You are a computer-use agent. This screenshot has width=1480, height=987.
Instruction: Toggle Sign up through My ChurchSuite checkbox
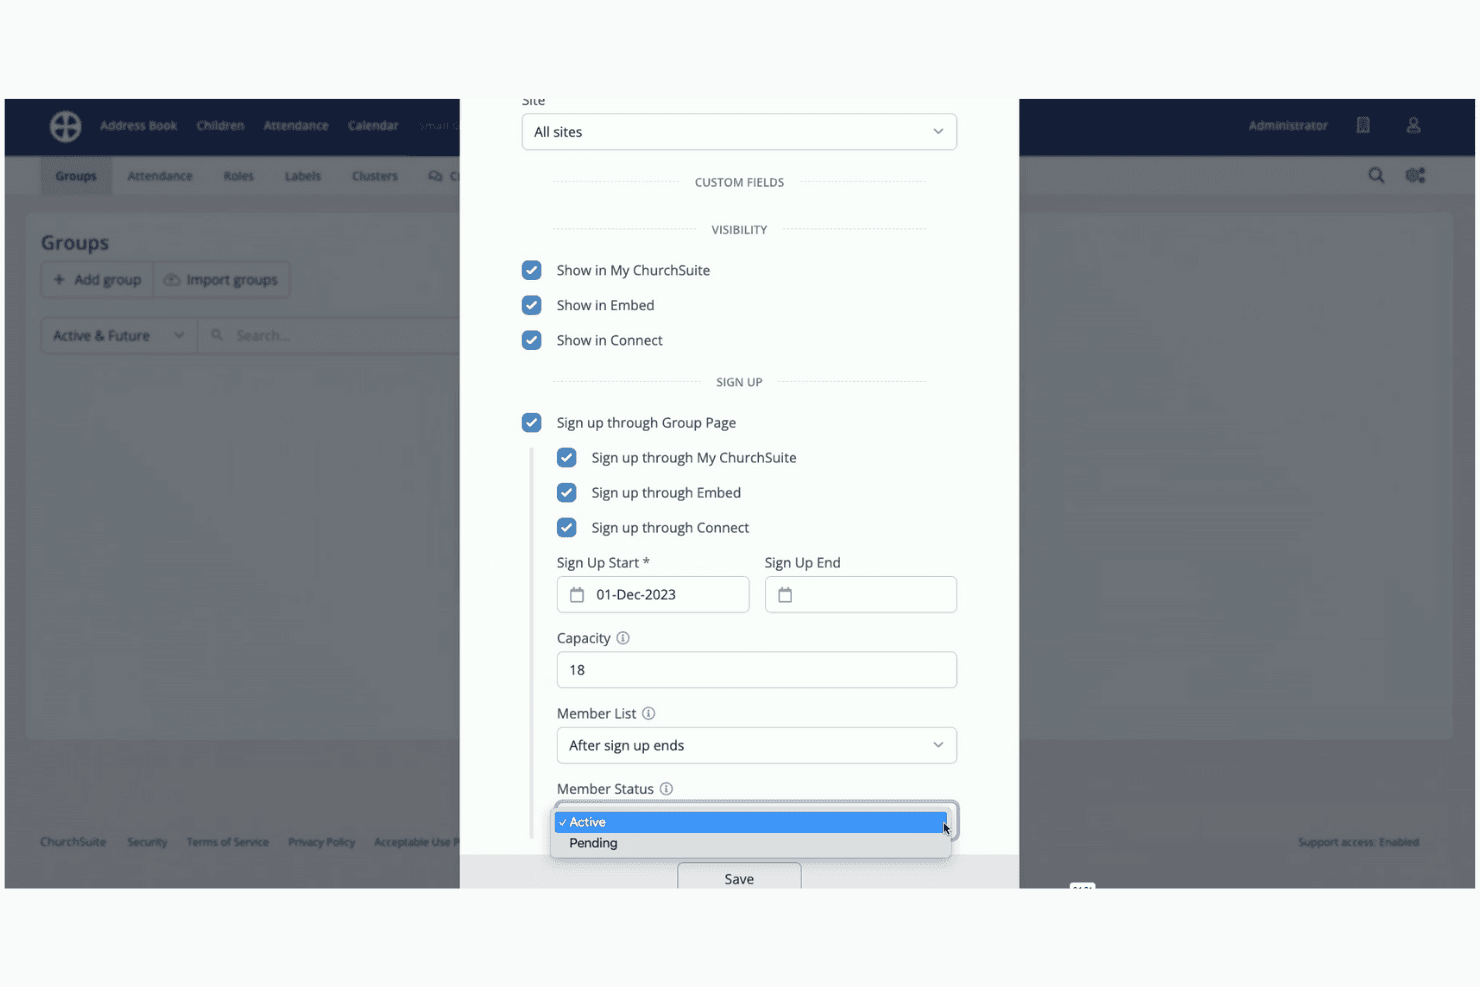pyautogui.click(x=567, y=458)
